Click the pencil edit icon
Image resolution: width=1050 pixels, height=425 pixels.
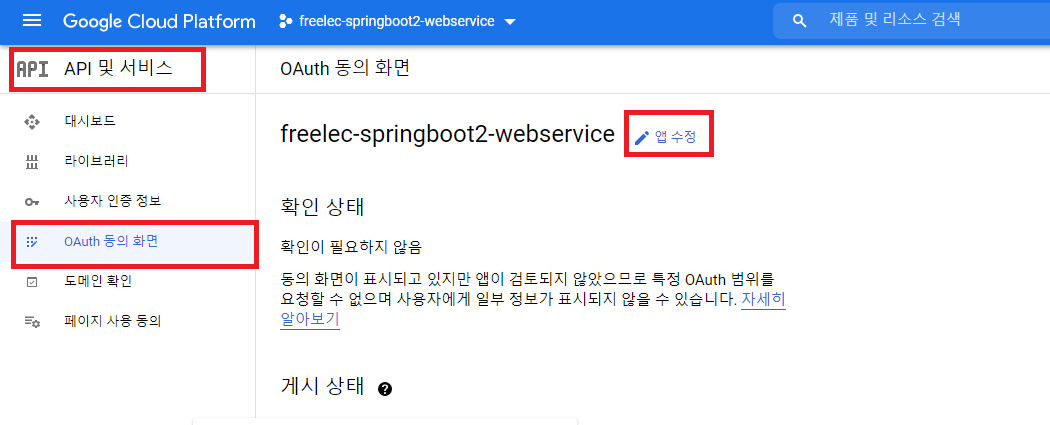coord(642,138)
